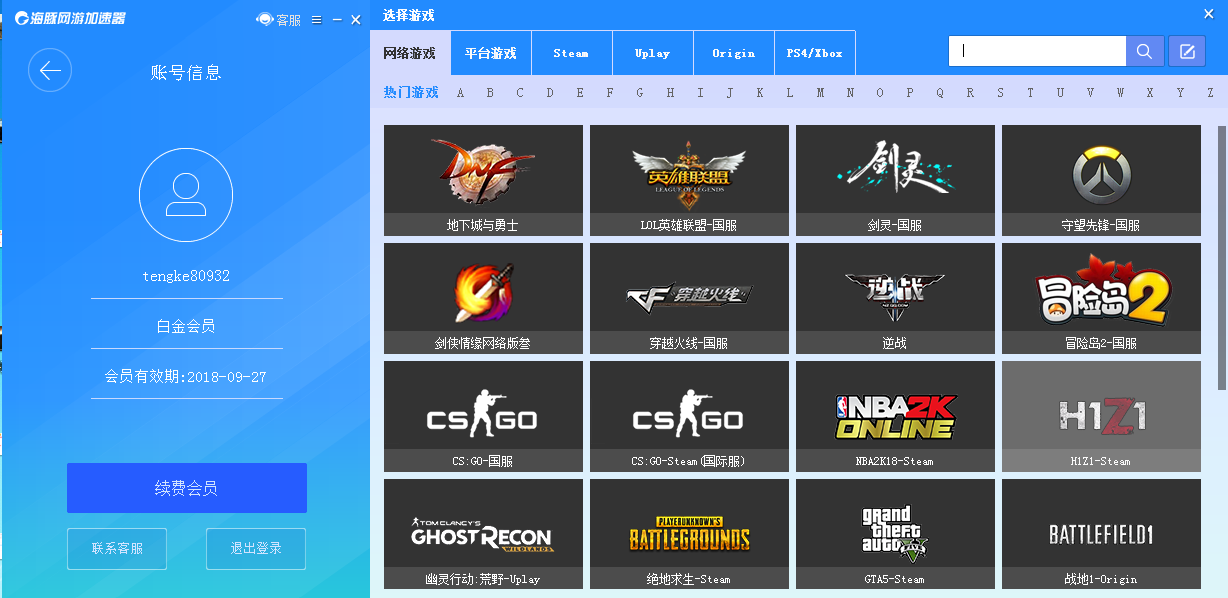
Task: Filter by 热门游戏 popular games
Action: coord(410,92)
